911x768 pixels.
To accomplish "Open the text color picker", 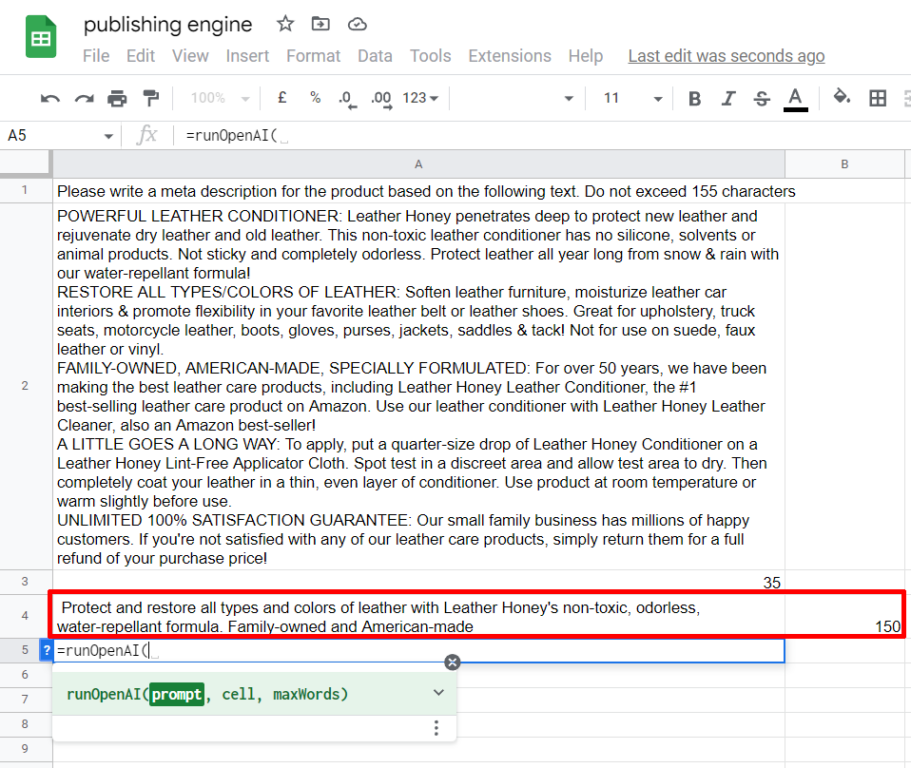I will (x=795, y=98).
